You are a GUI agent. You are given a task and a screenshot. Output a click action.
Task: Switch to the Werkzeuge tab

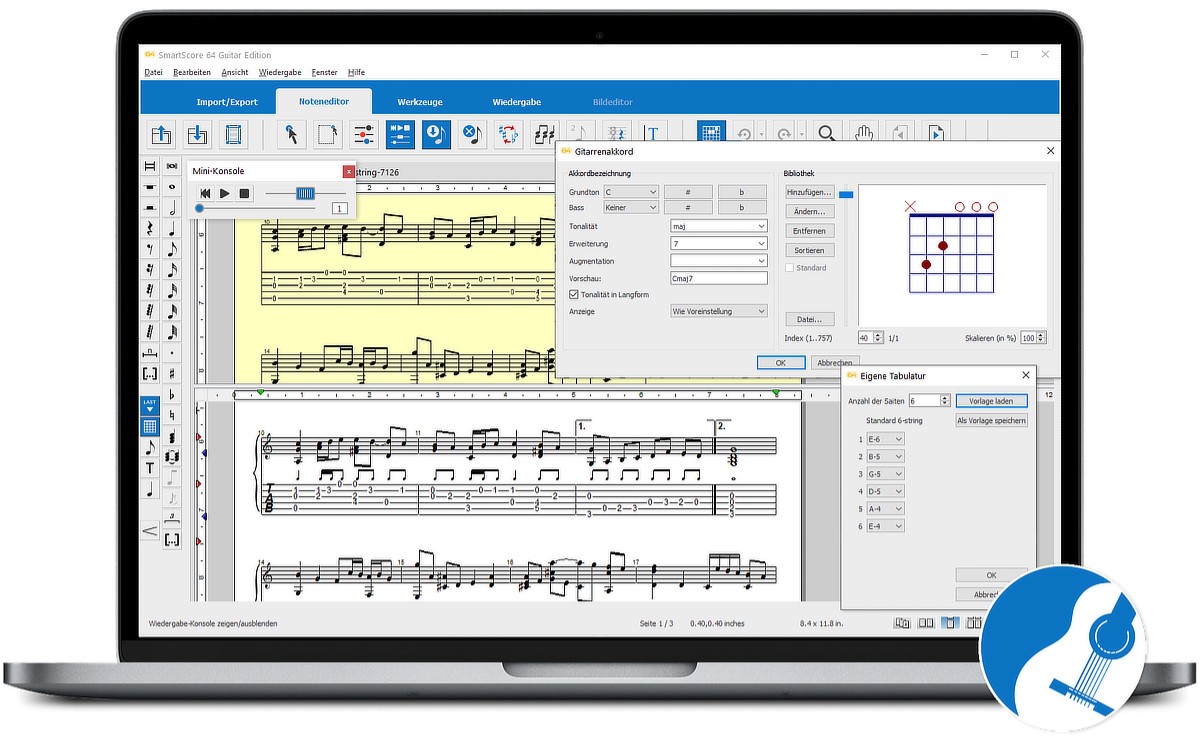420,102
